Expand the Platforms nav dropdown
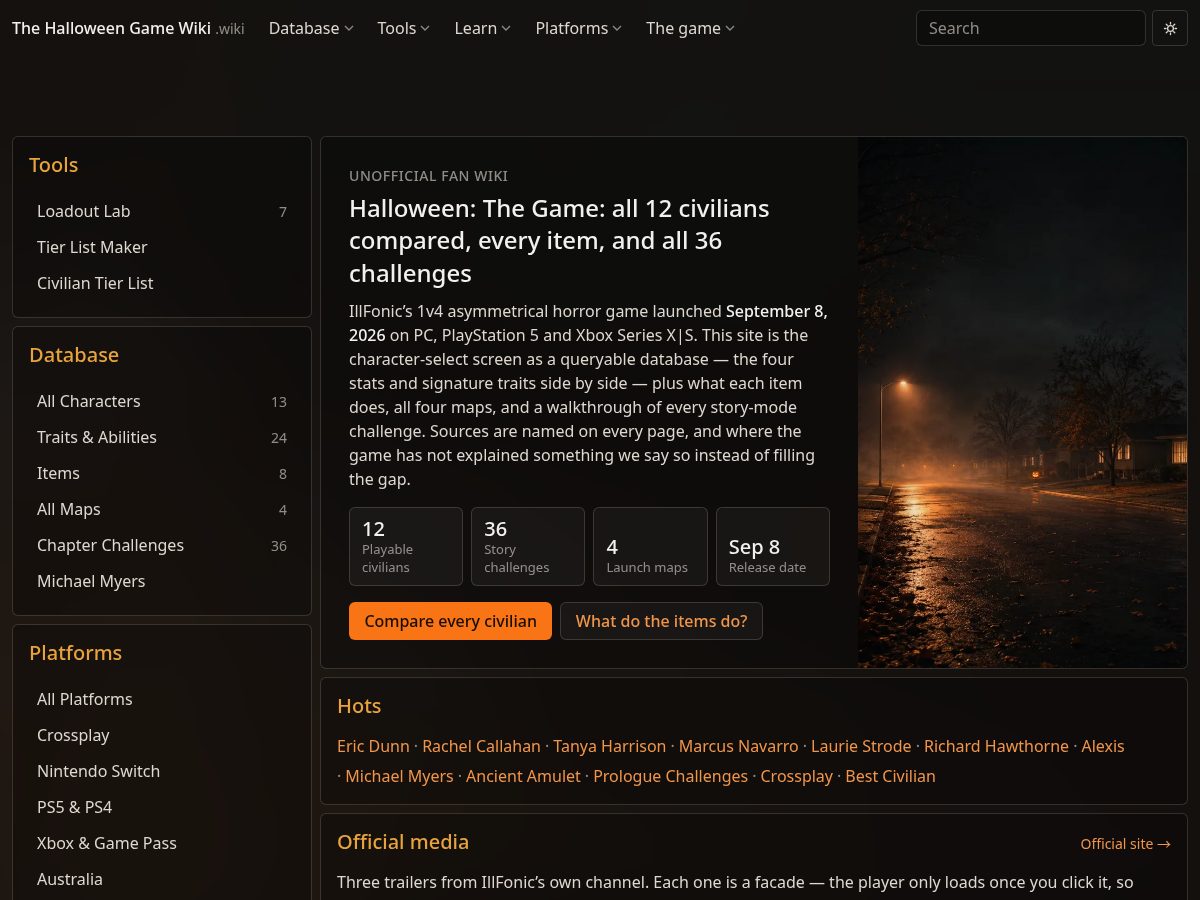 [578, 28]
